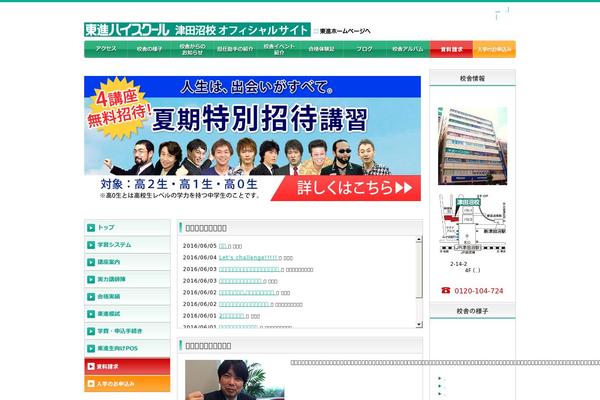Open the 校舎からのお知らせ nav tab
This screenshot has width=600, height=400.
point(192,49)
